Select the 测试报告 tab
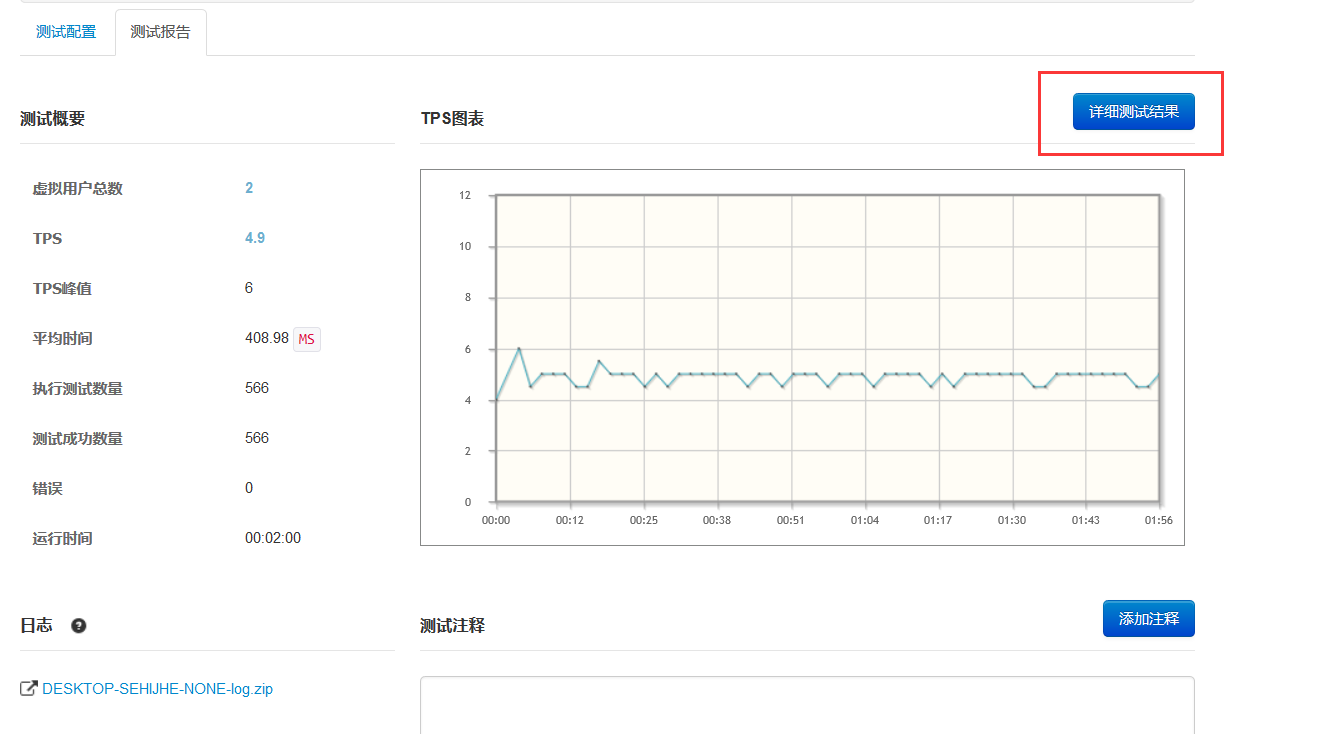The height and width of the screenshot is (734, 1338). click(160, 32)
